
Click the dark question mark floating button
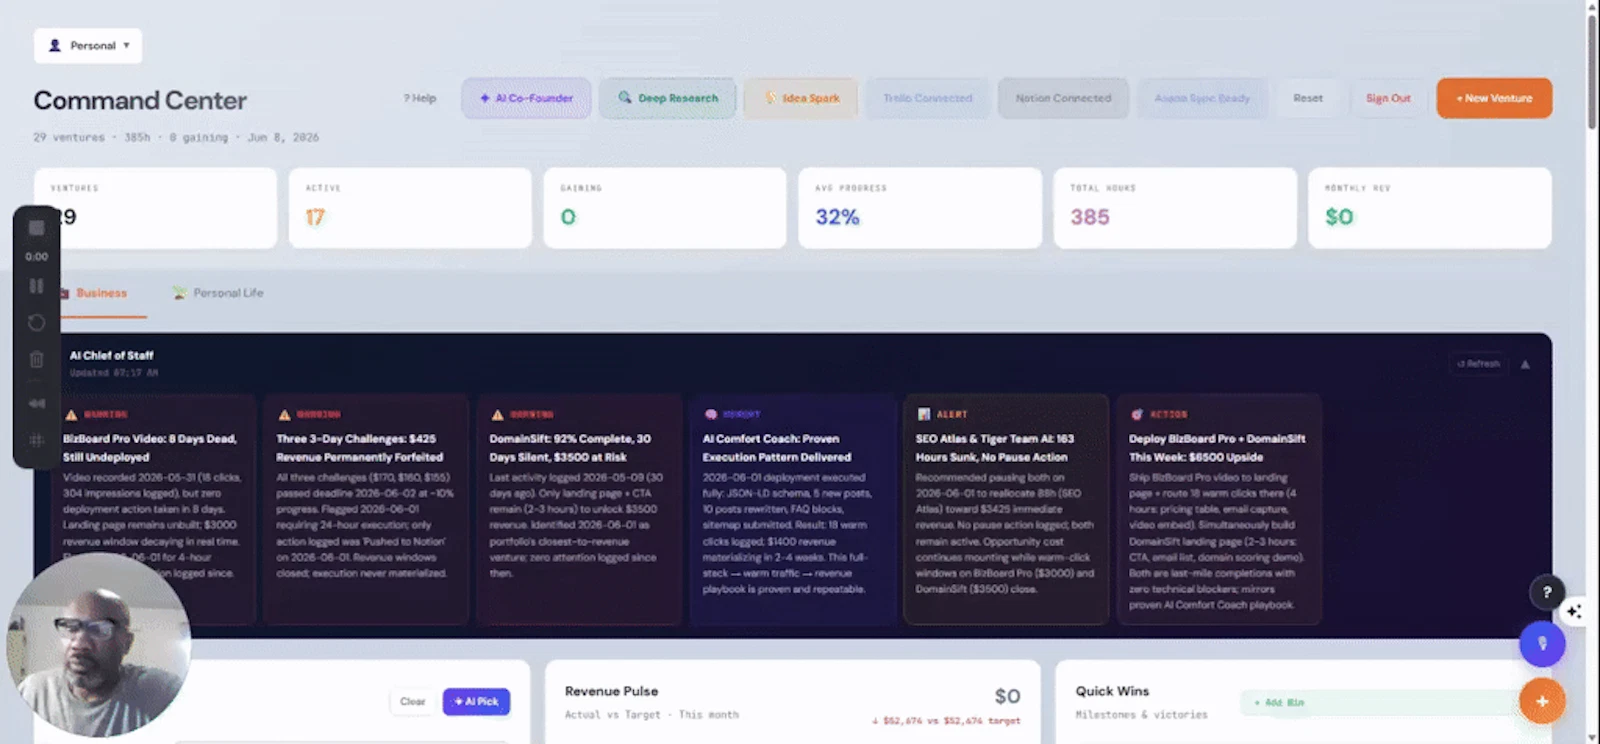1547,592
